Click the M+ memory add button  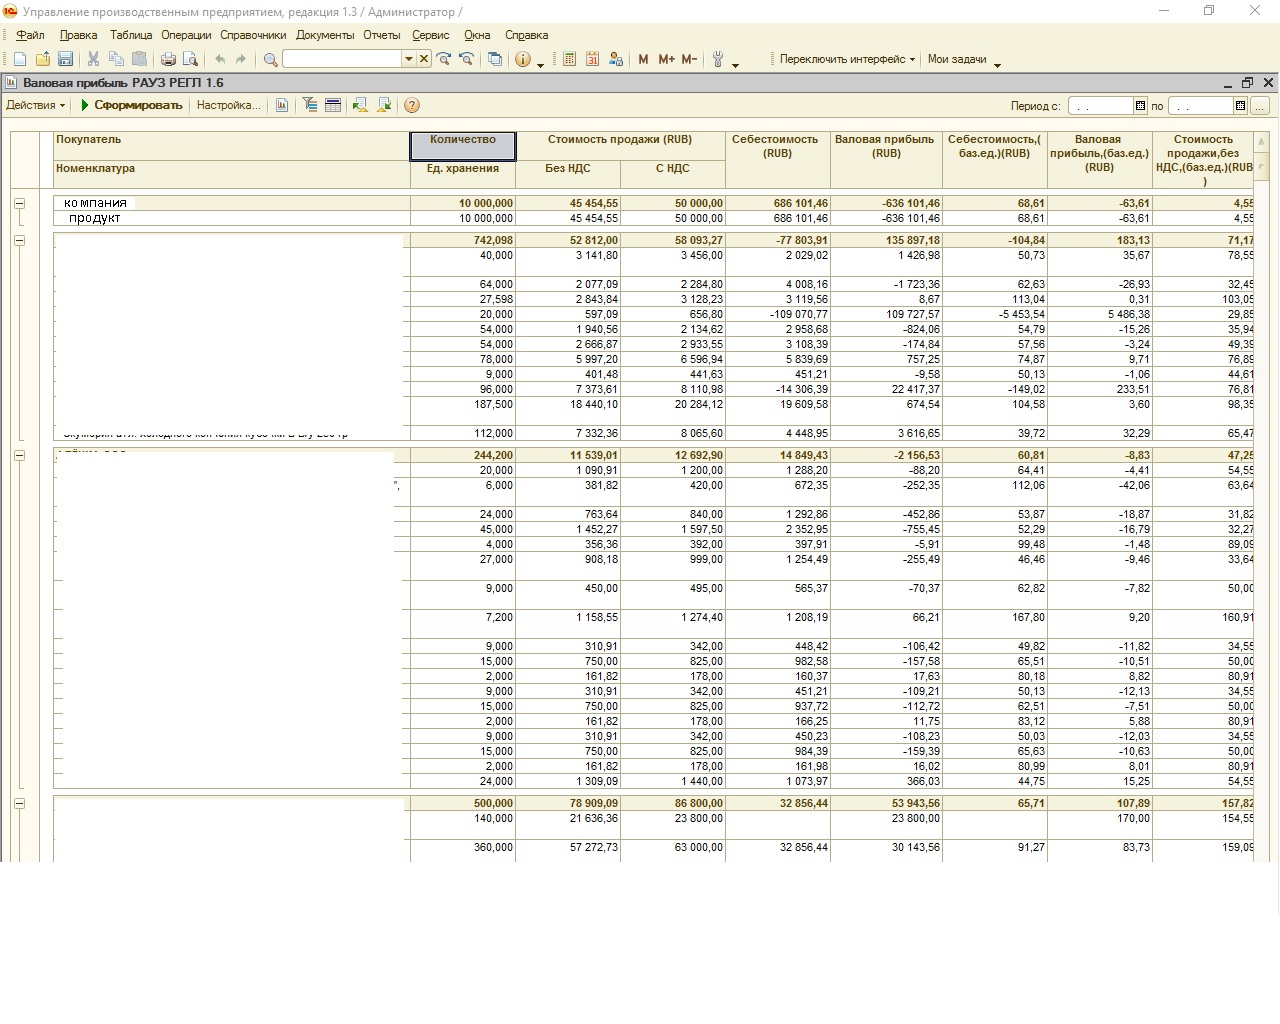666,59
